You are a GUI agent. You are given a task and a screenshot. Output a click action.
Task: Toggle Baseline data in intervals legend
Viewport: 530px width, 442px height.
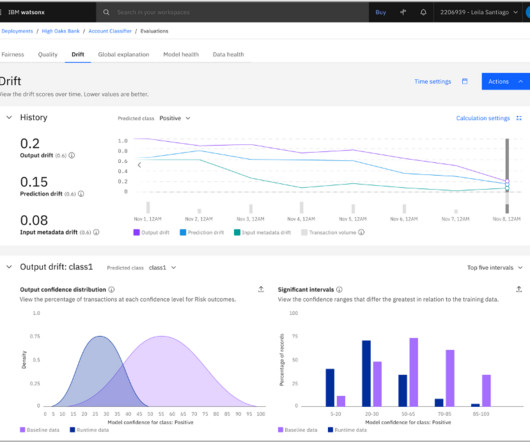click(297, 430)
